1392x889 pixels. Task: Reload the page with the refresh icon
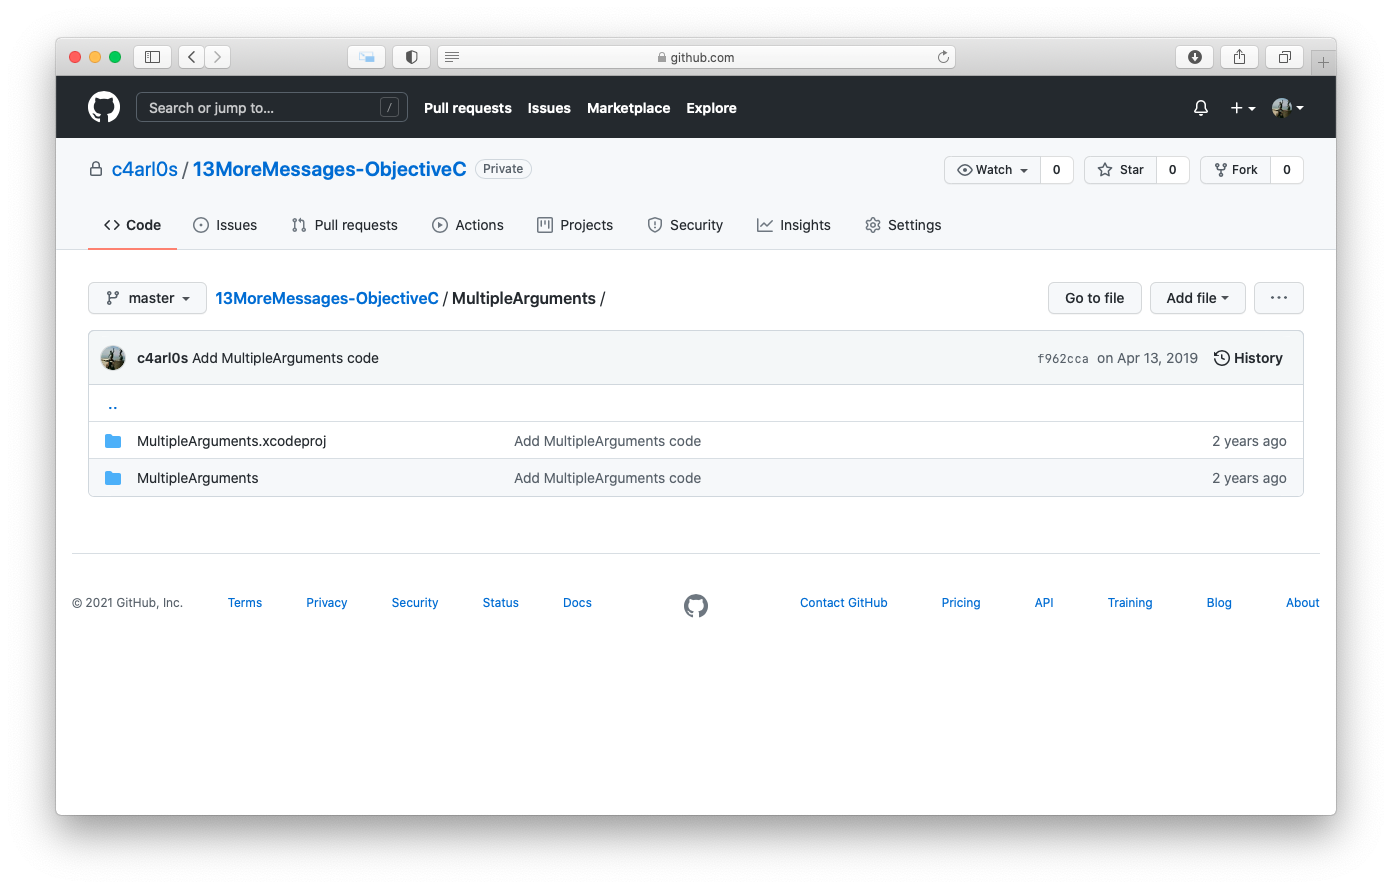943,57
